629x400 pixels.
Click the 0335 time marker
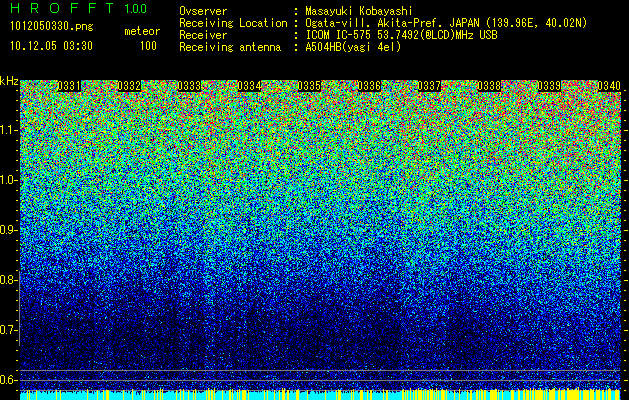[x=309, y=86]
